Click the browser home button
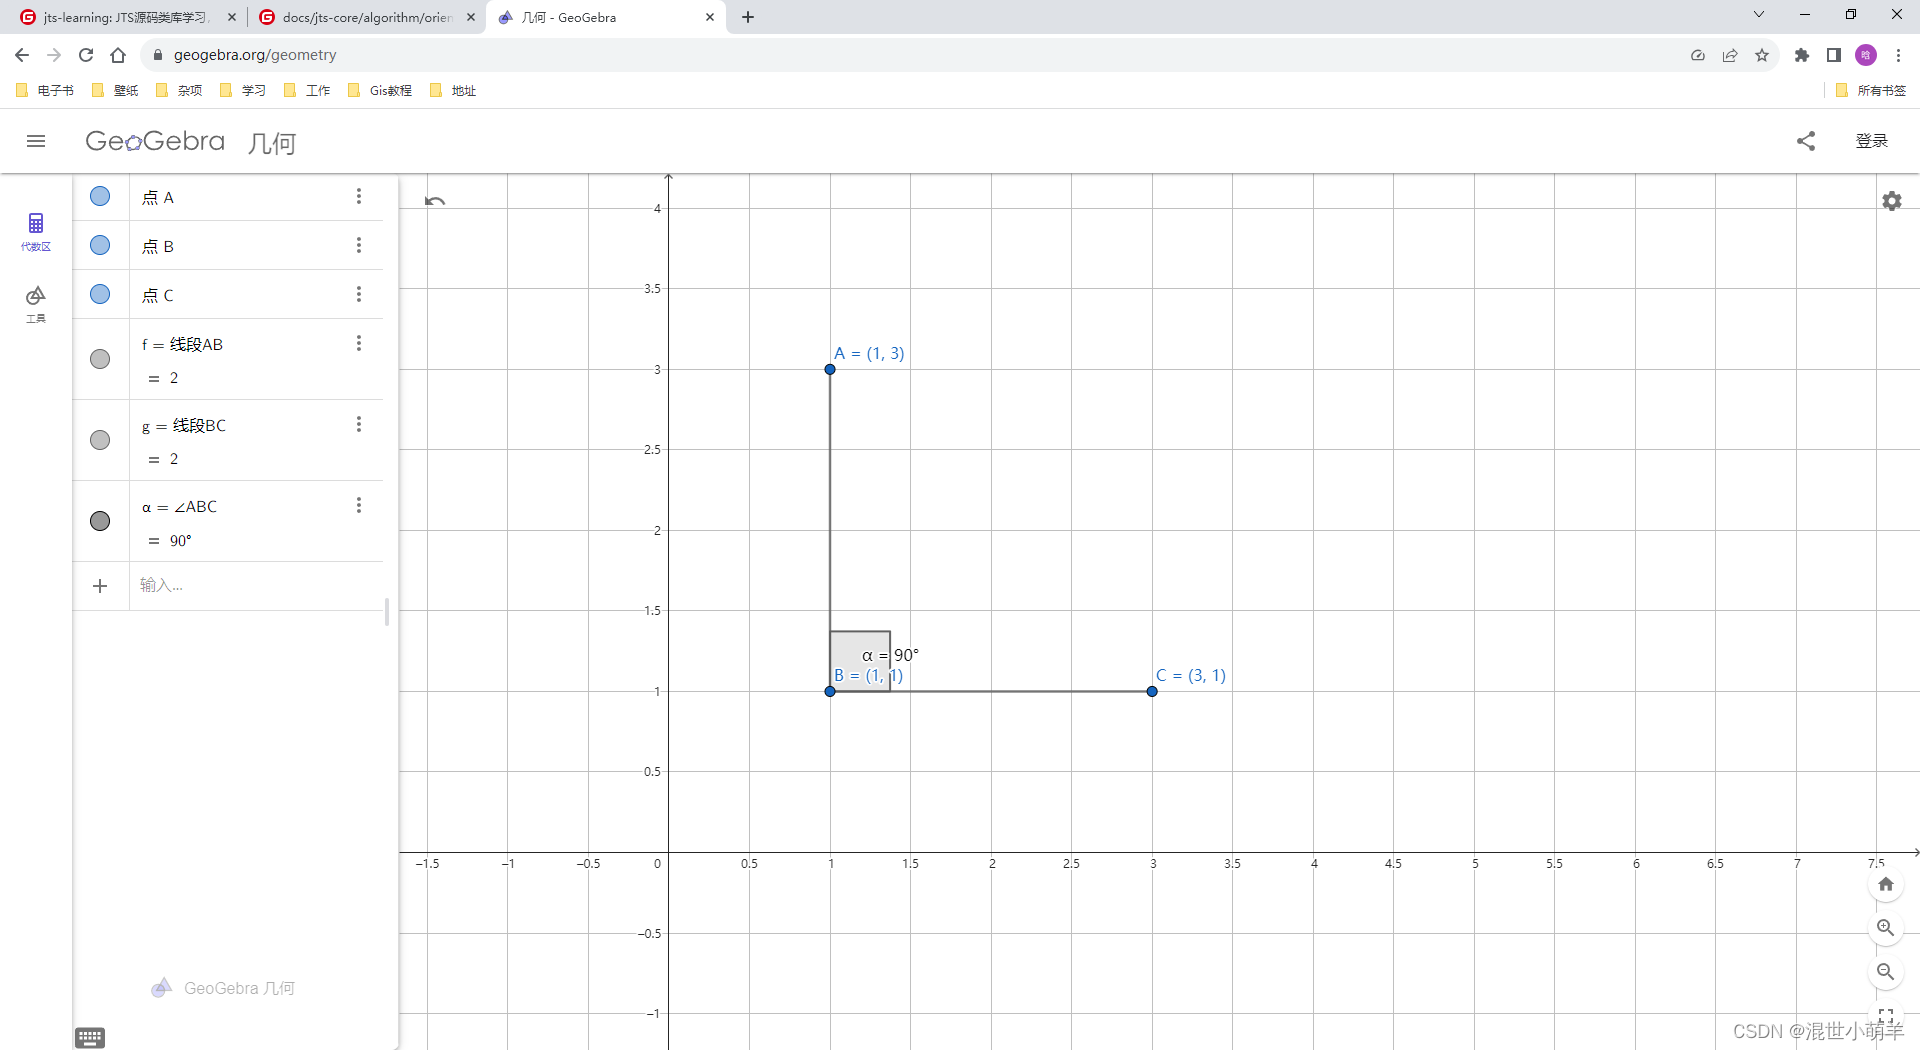 118,55
